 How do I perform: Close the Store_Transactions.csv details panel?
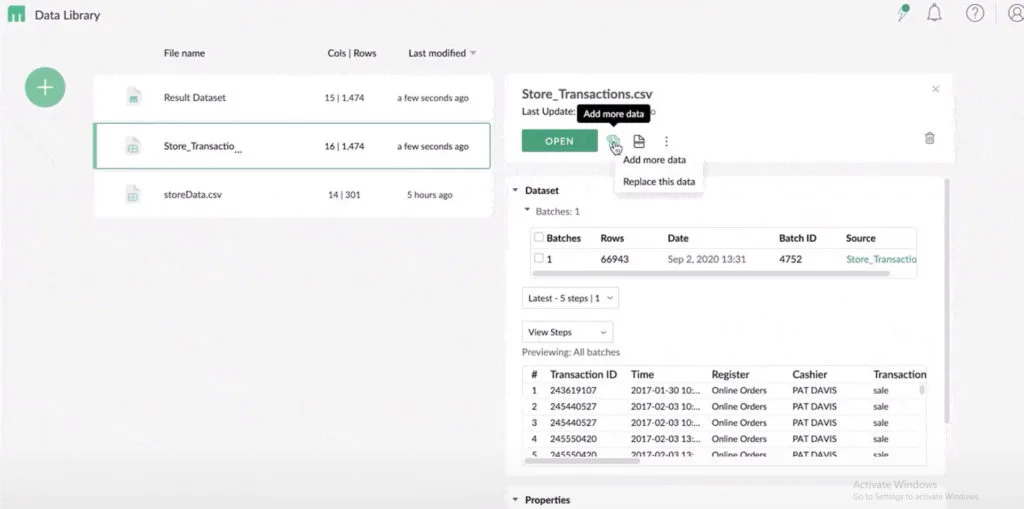935,89
